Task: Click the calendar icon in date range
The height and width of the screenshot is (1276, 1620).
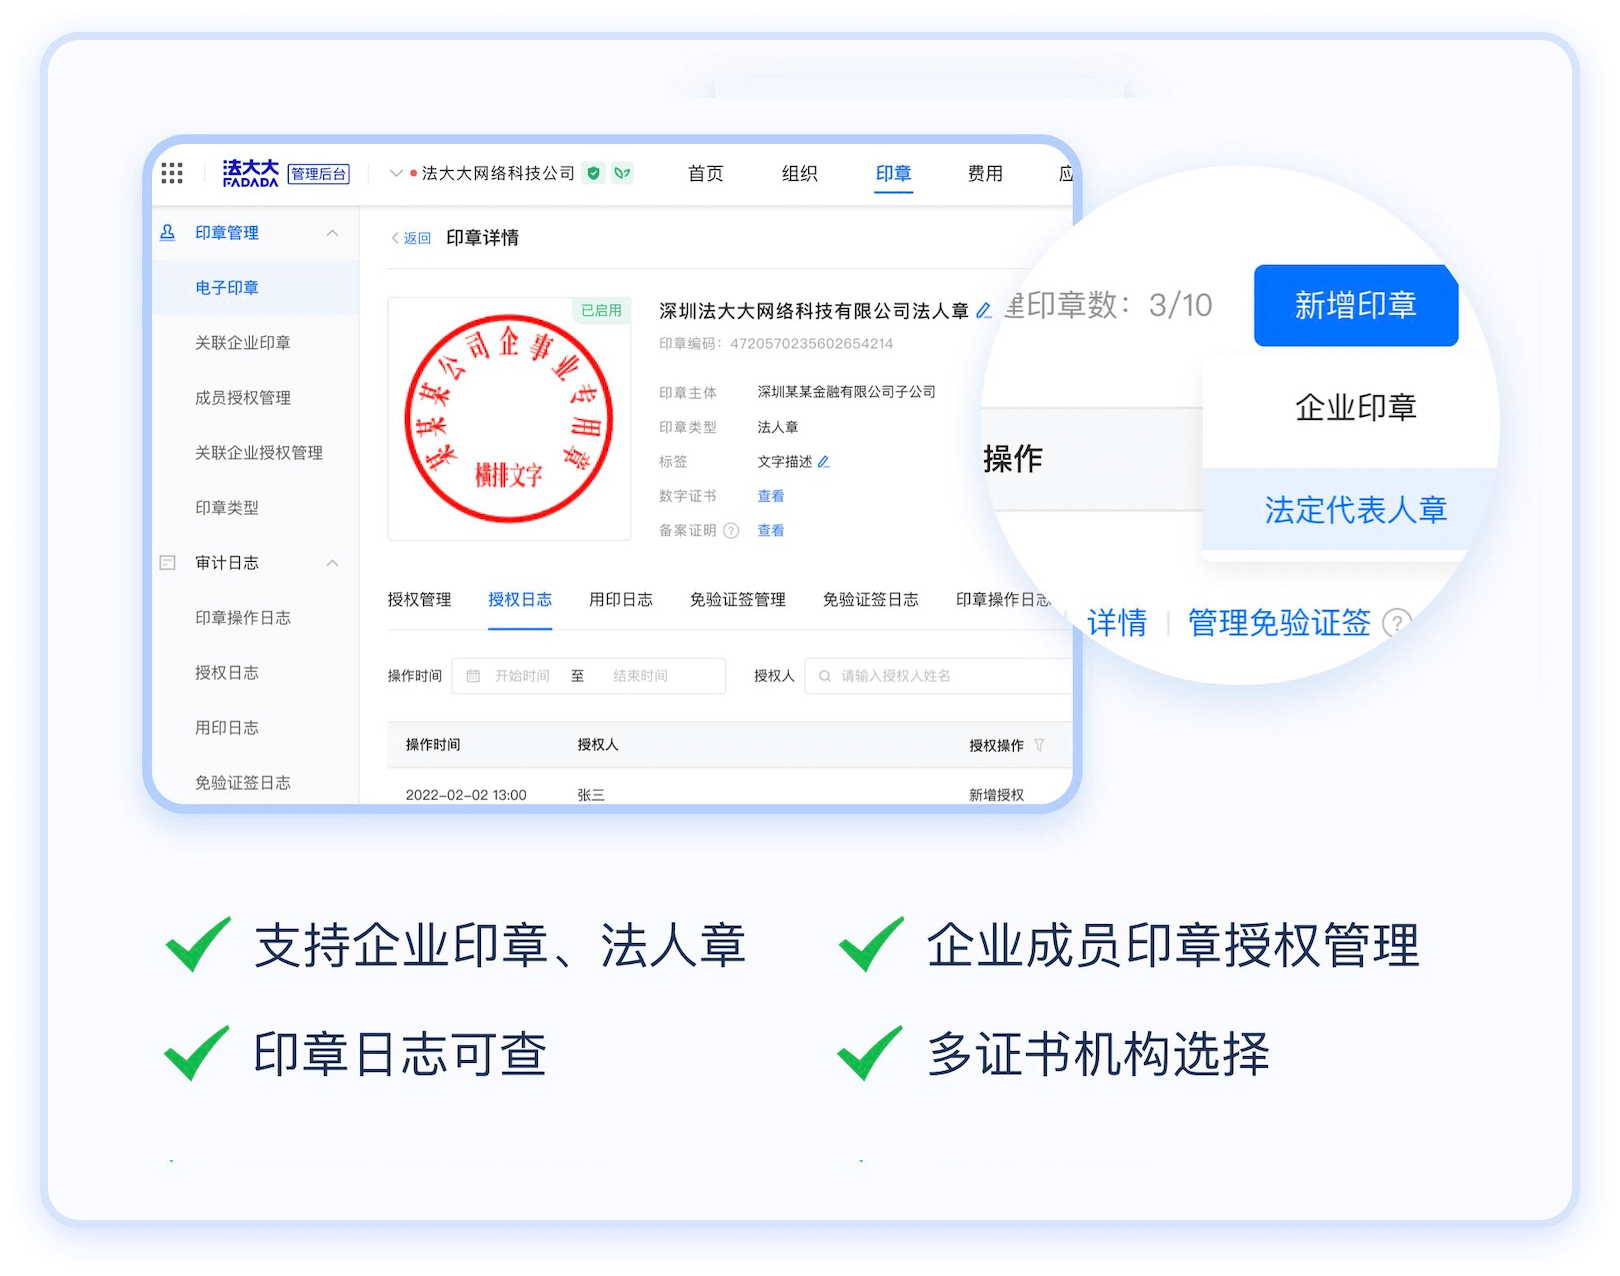Action: 474,676
